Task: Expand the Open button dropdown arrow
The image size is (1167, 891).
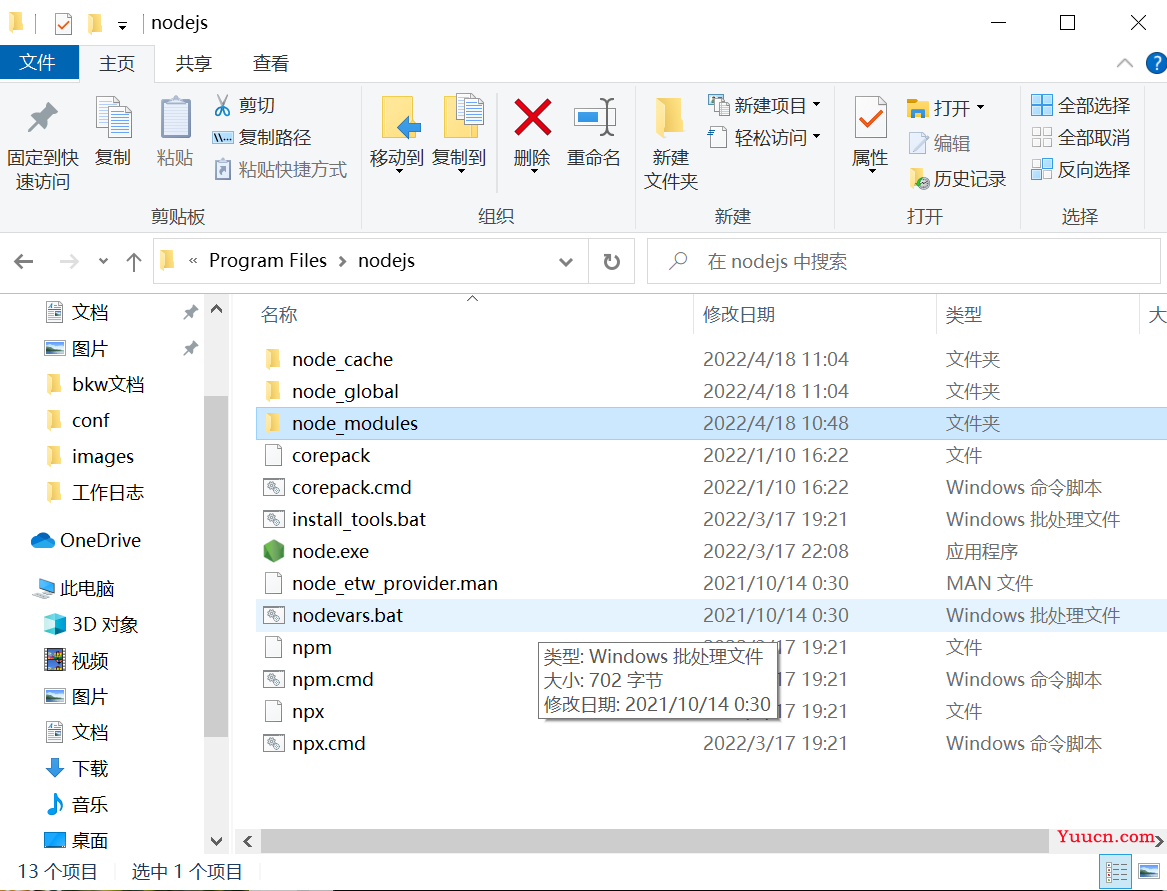Action: [980, 108]
